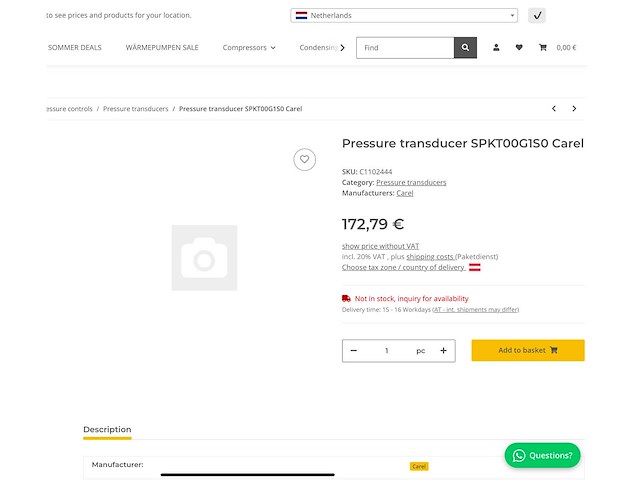Image resolution: width=640 pixels, height=480 pixels.
Task: Add product to wishlist heart
Action: (x=305, y=159)
